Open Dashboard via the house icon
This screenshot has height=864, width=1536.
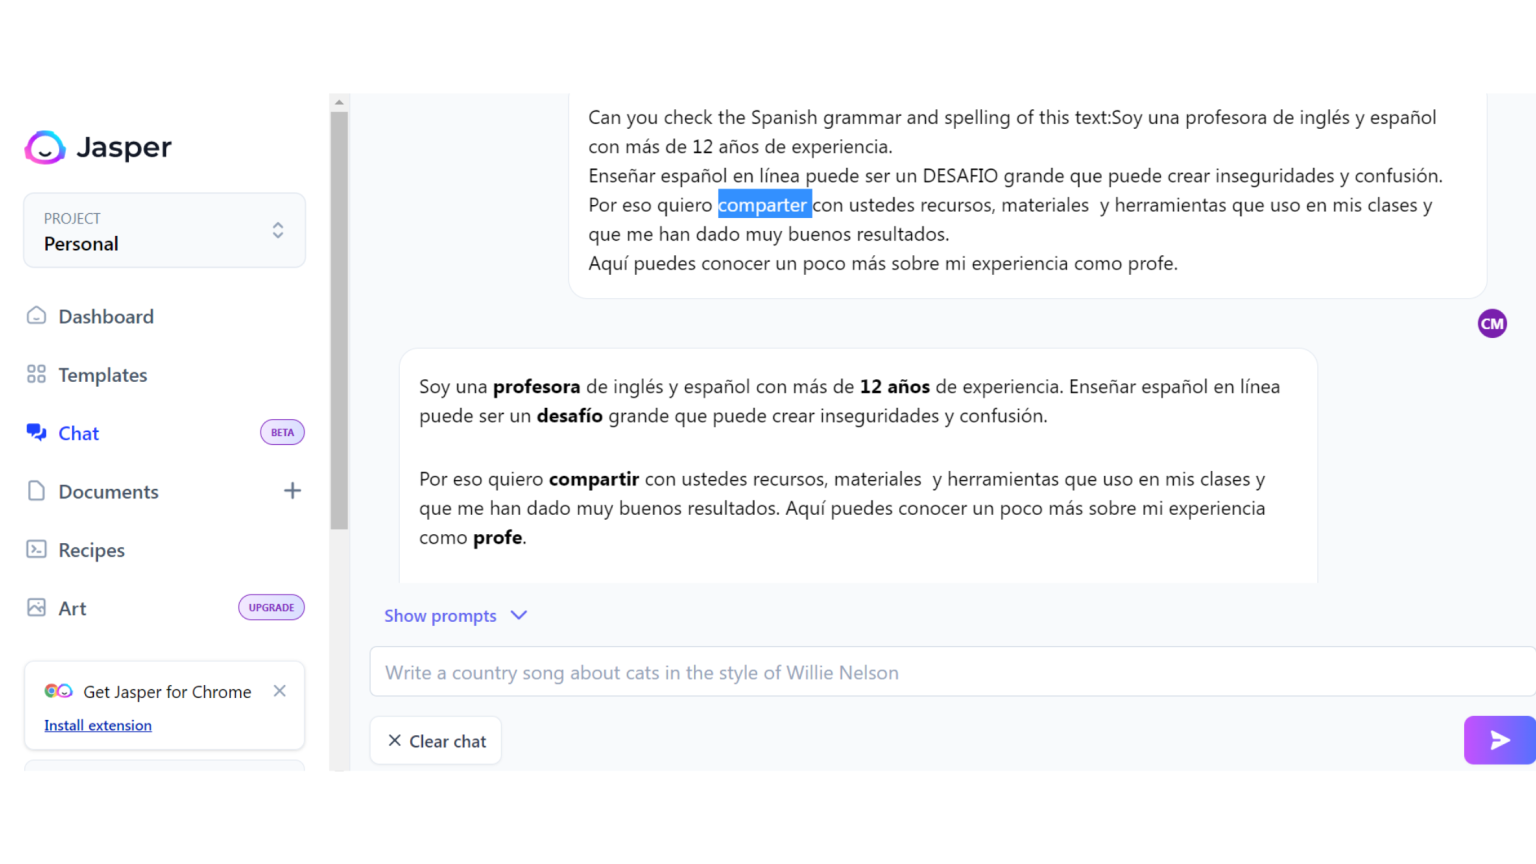tap(37, 315)
